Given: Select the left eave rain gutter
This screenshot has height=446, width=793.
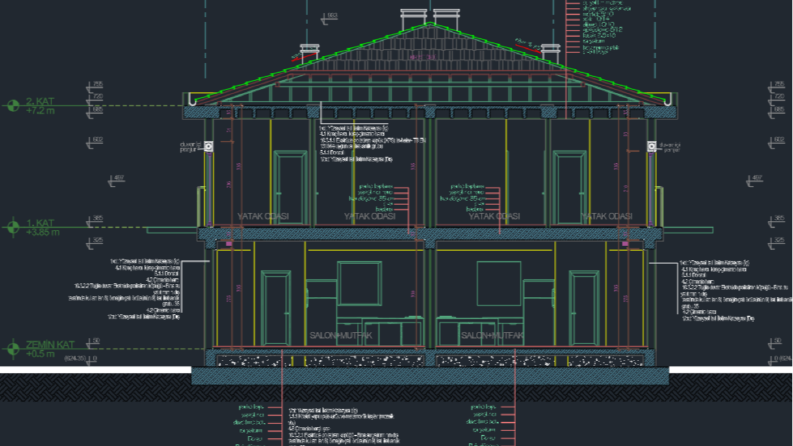Looking at the screenshot, I should [192, 100].
